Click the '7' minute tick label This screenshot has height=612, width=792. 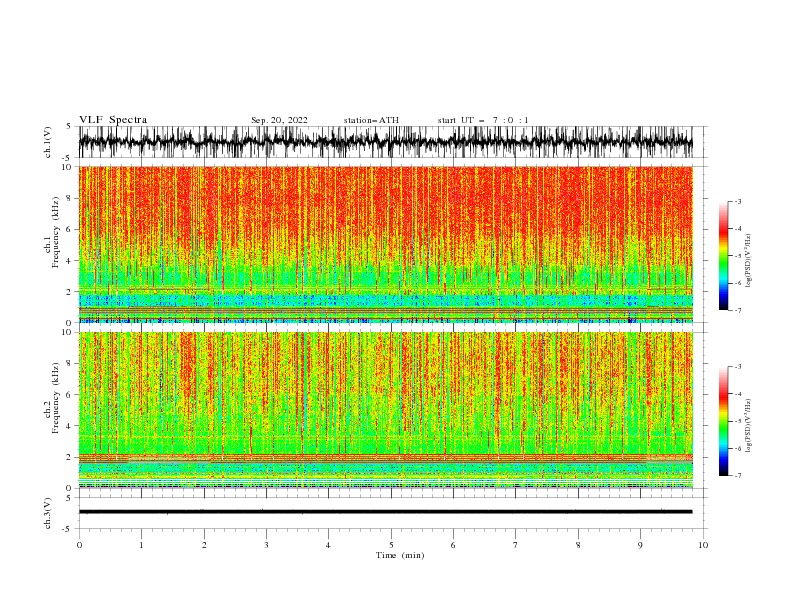516,545
